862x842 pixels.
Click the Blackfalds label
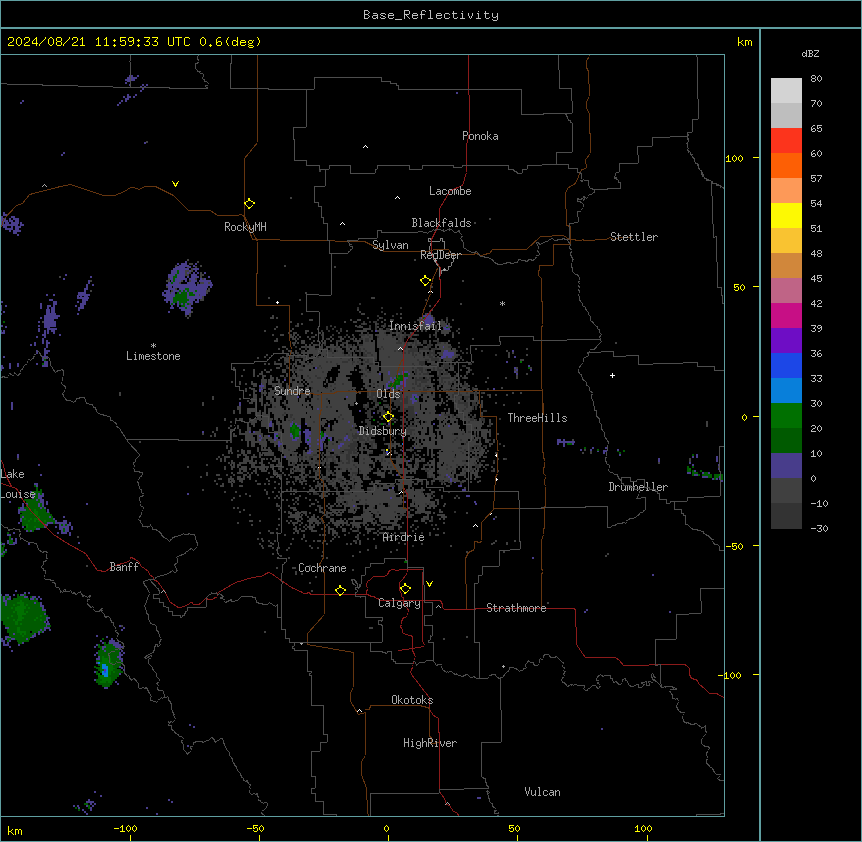pyautogui.click(x=441, y=223)
